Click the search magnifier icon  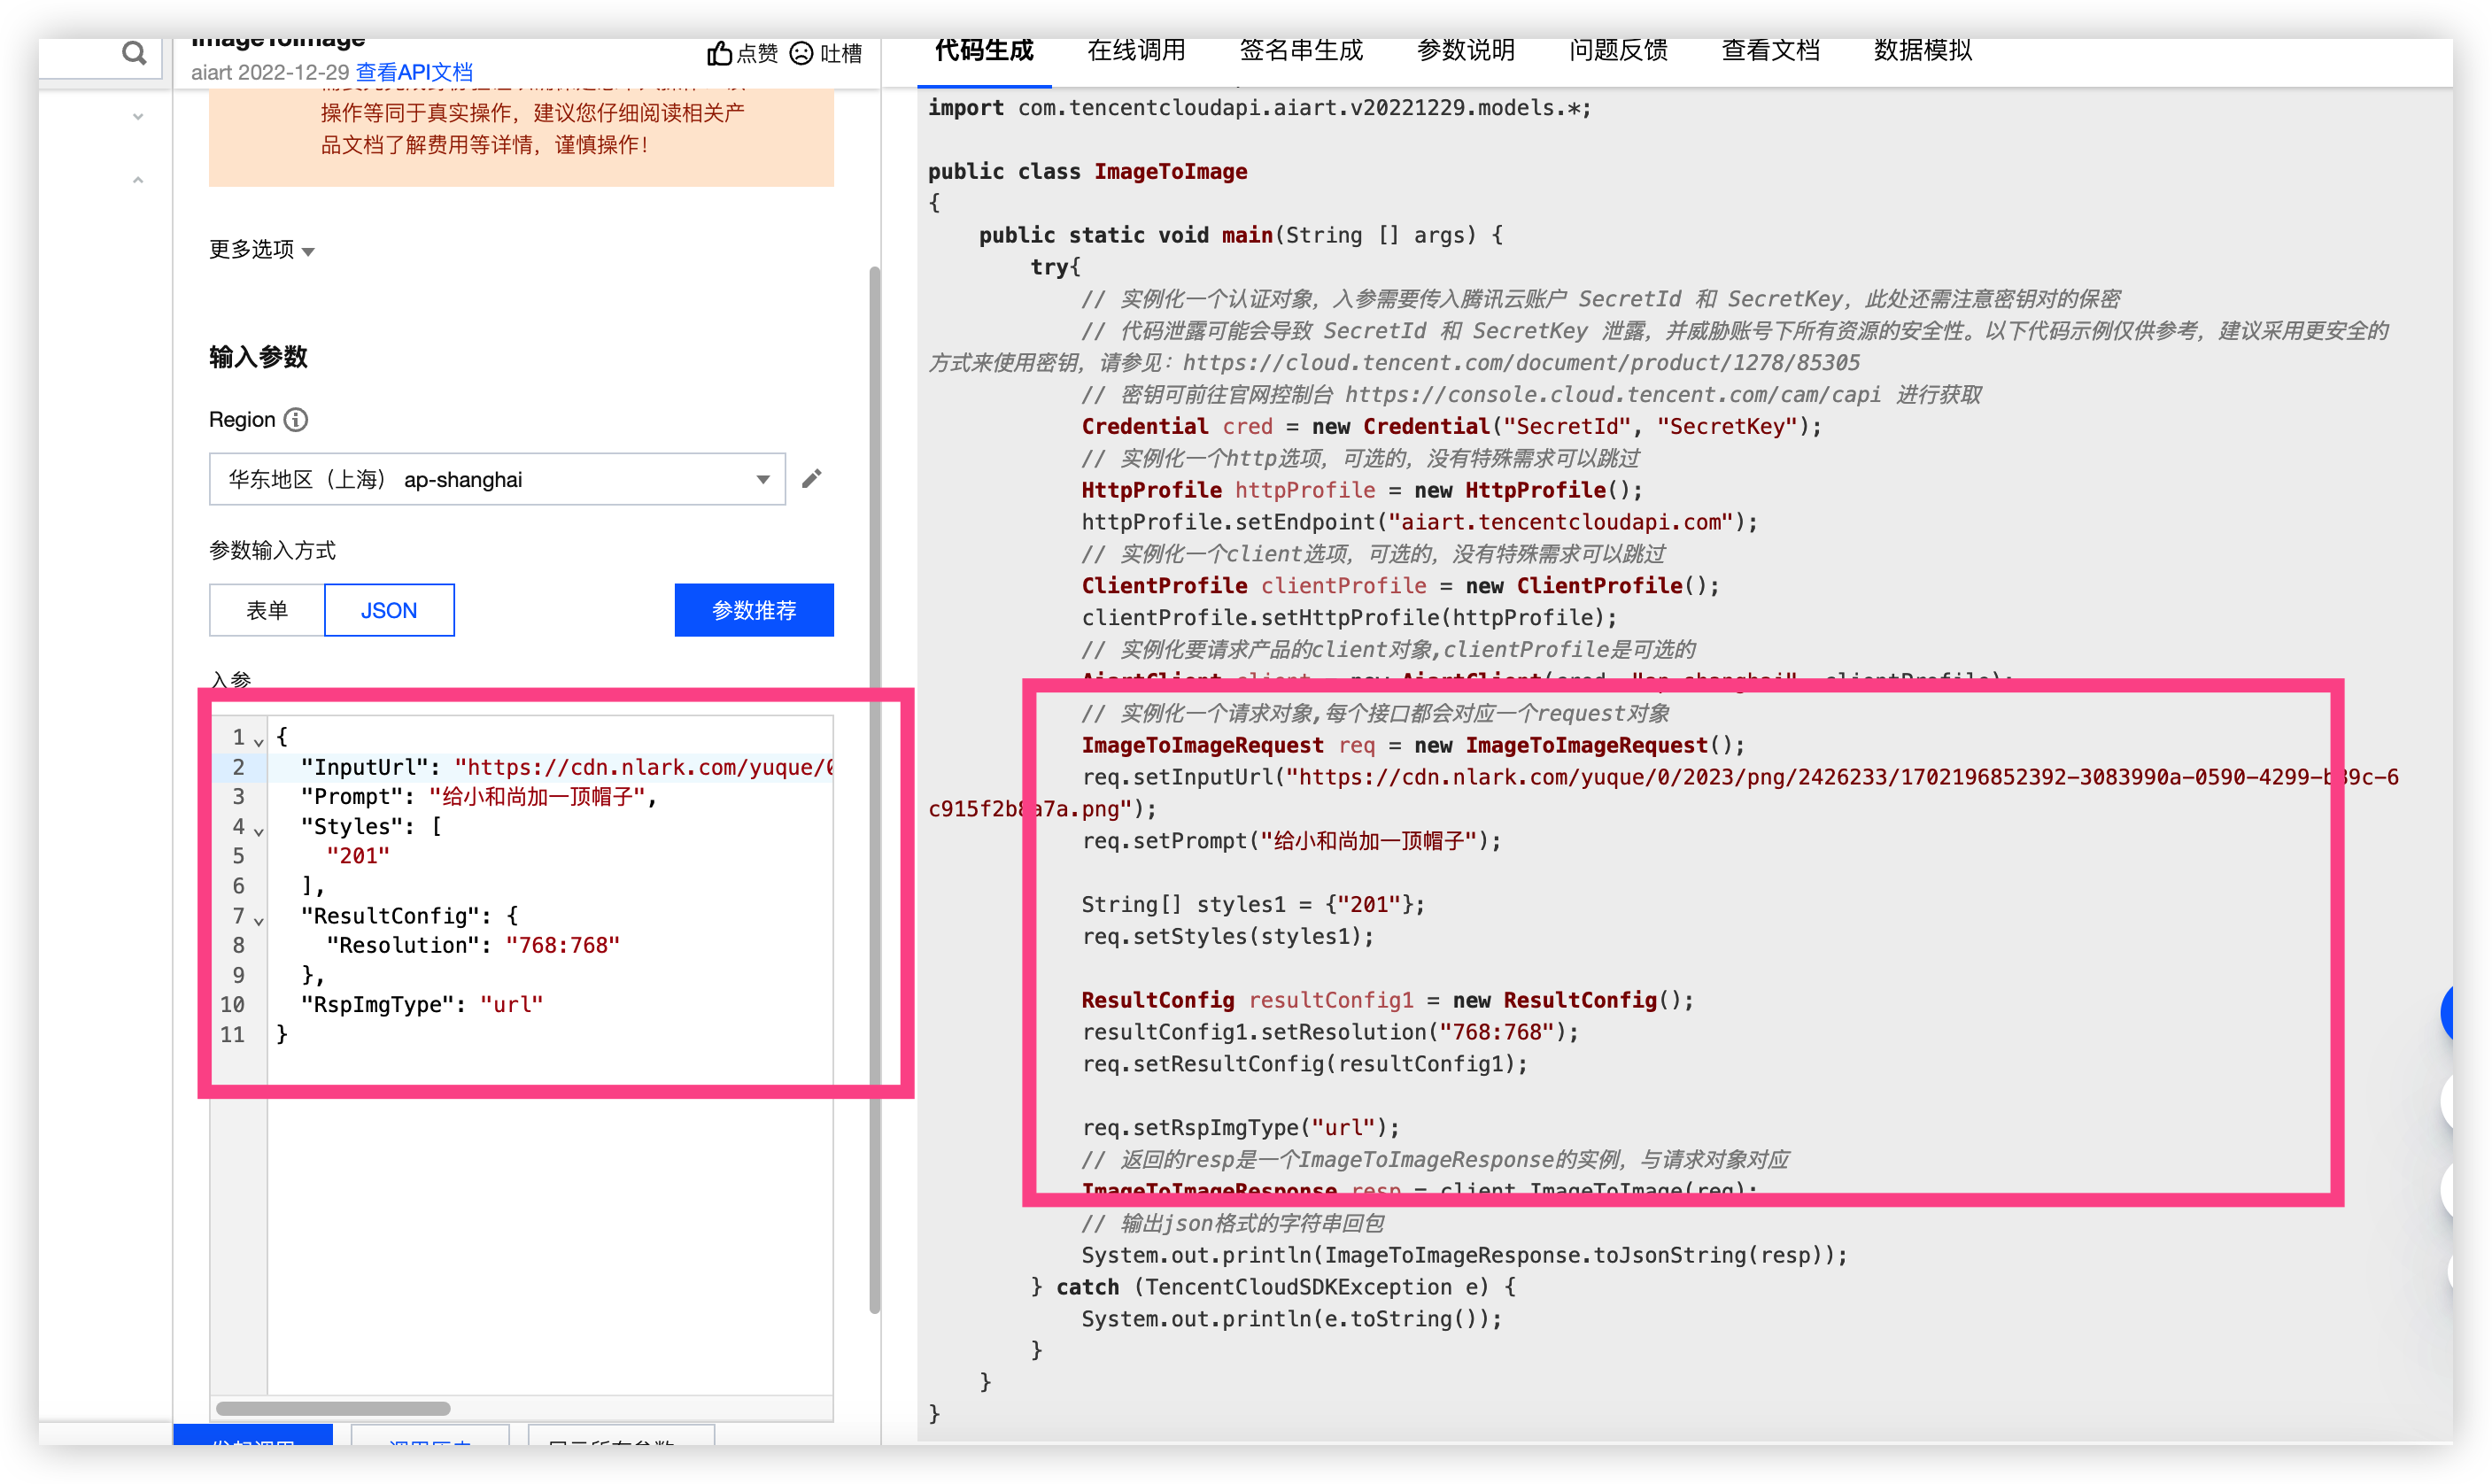pyautogui.click(x=133, y=53)
